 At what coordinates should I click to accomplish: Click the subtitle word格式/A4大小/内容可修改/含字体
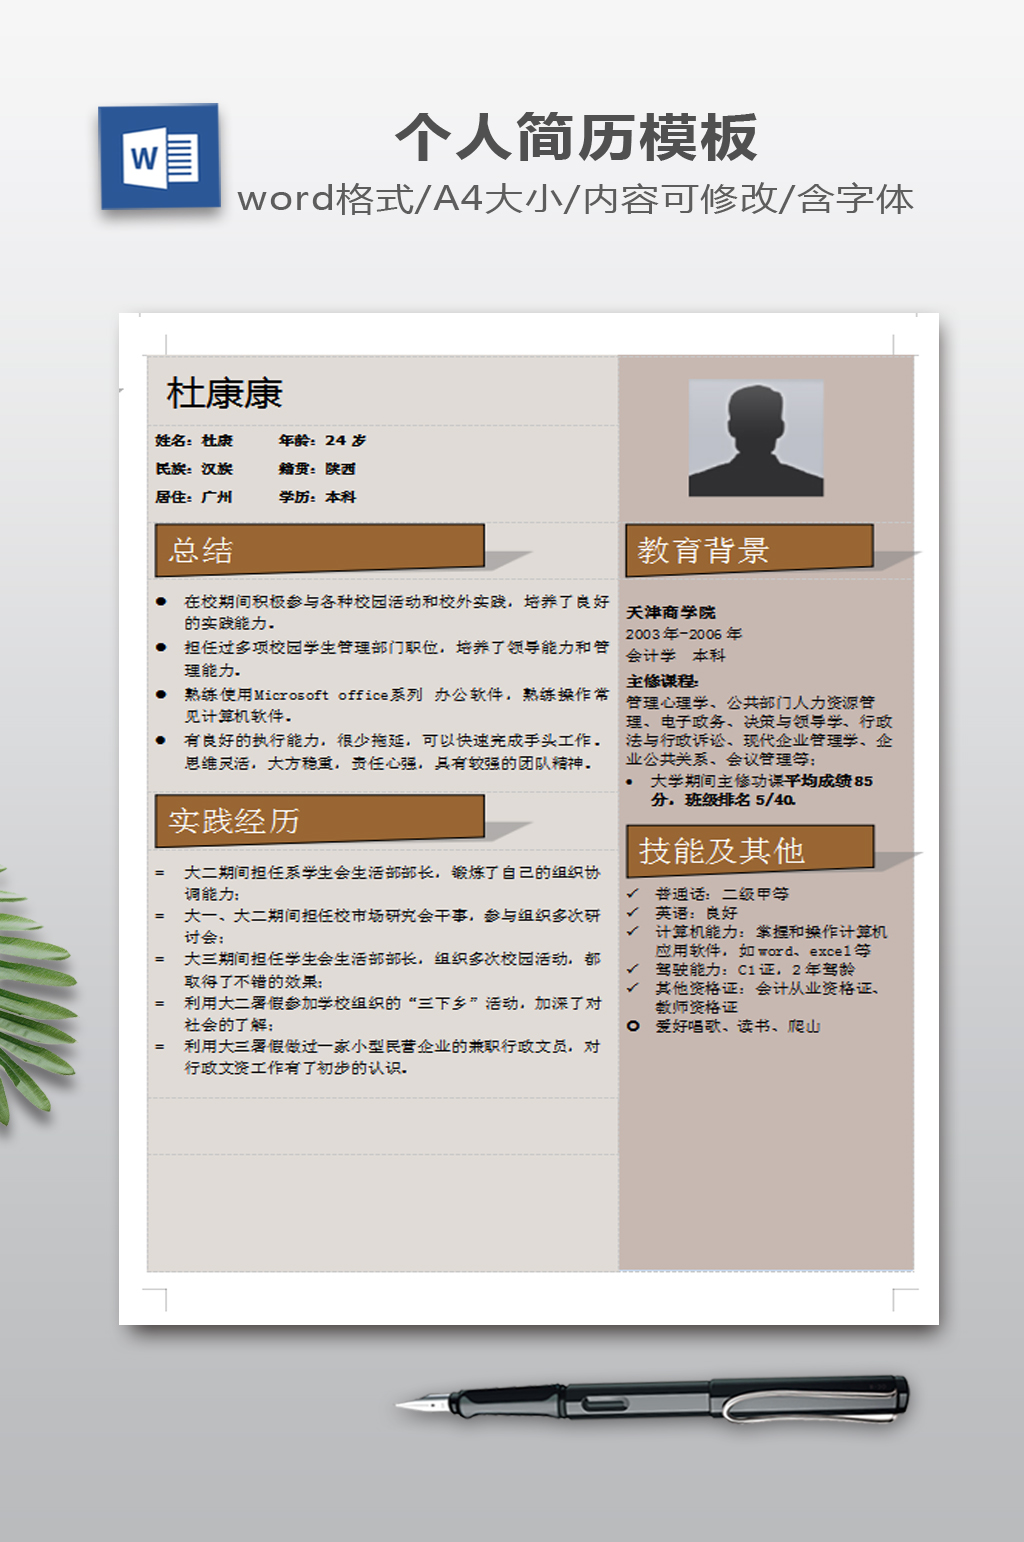(x=576, y=199)
